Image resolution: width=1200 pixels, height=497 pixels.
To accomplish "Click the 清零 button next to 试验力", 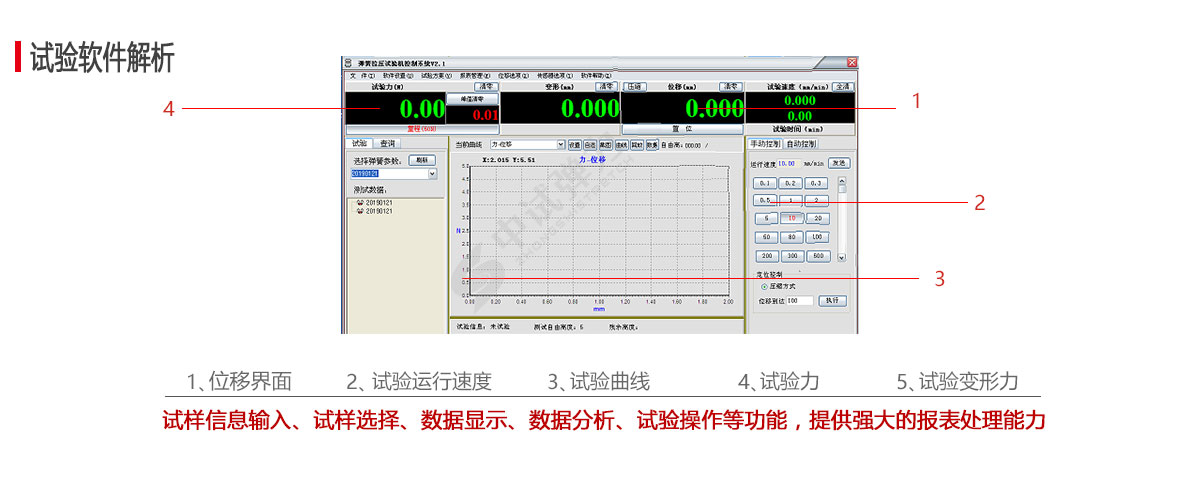I will 484,87.
